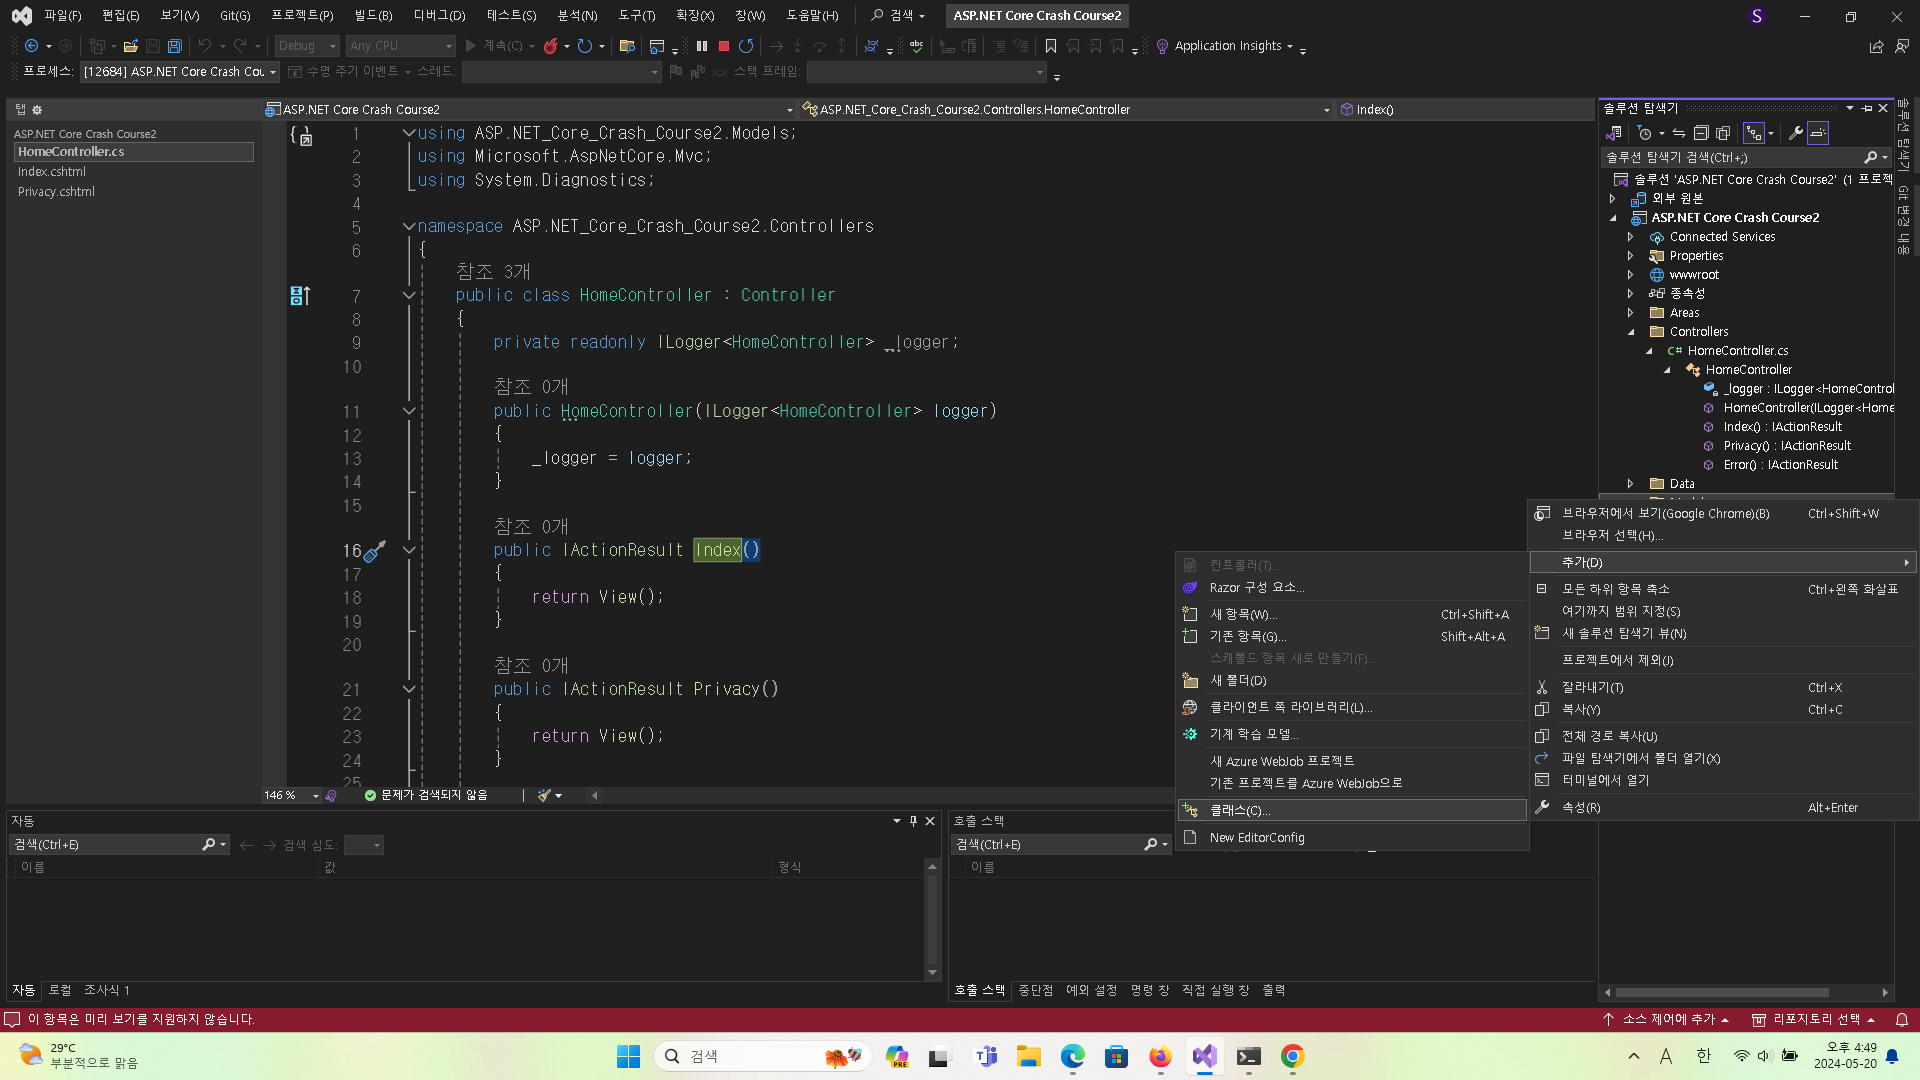The width and height of the screenshot is (1920, 1080).
Task: Choose Razor 구성 요소... menu item
Action: (x=1352, y=588)
